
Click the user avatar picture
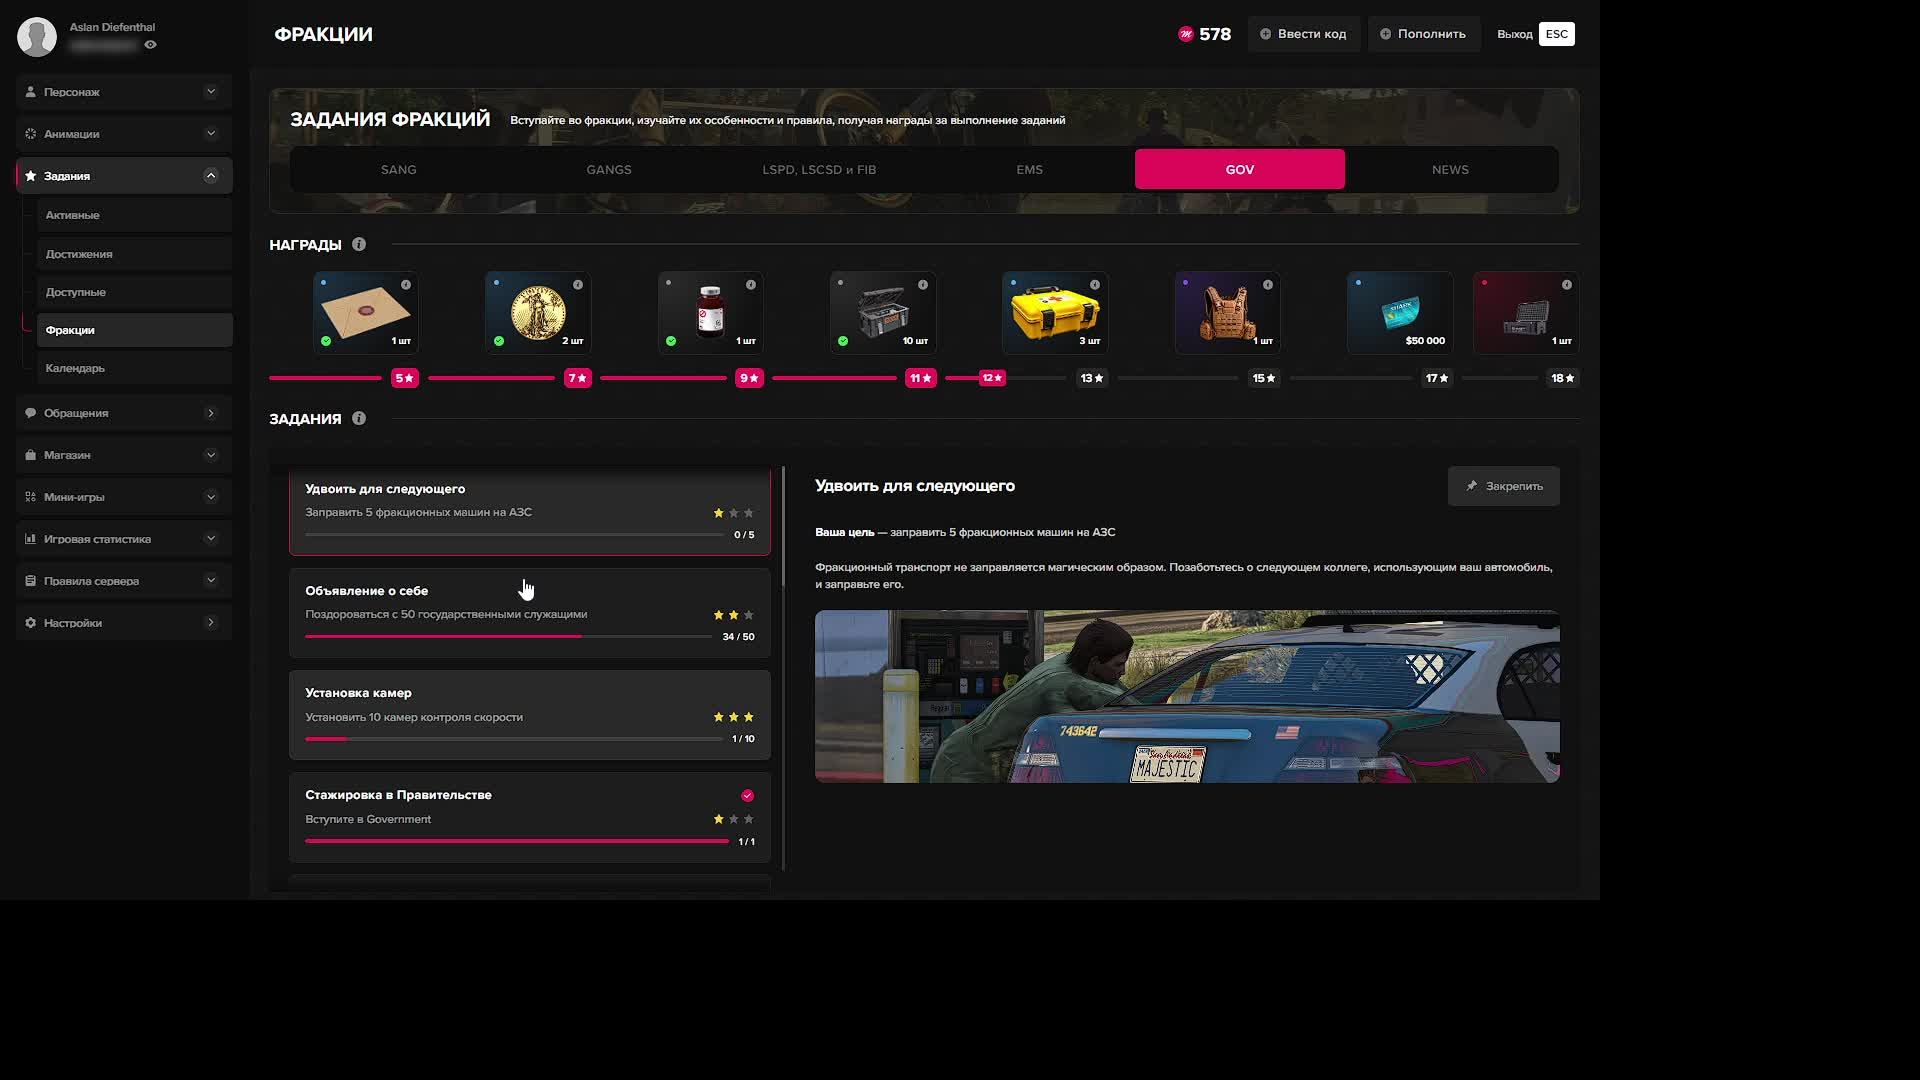37,37
